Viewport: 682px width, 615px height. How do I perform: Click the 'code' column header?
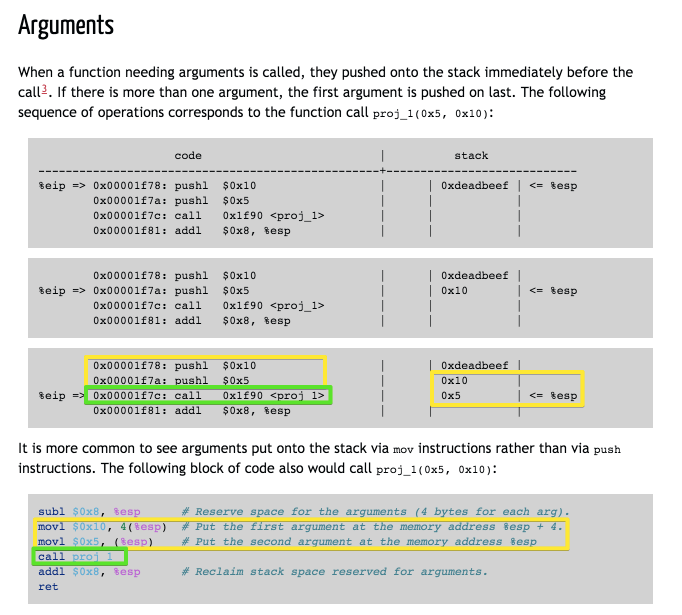coord(188,156)
